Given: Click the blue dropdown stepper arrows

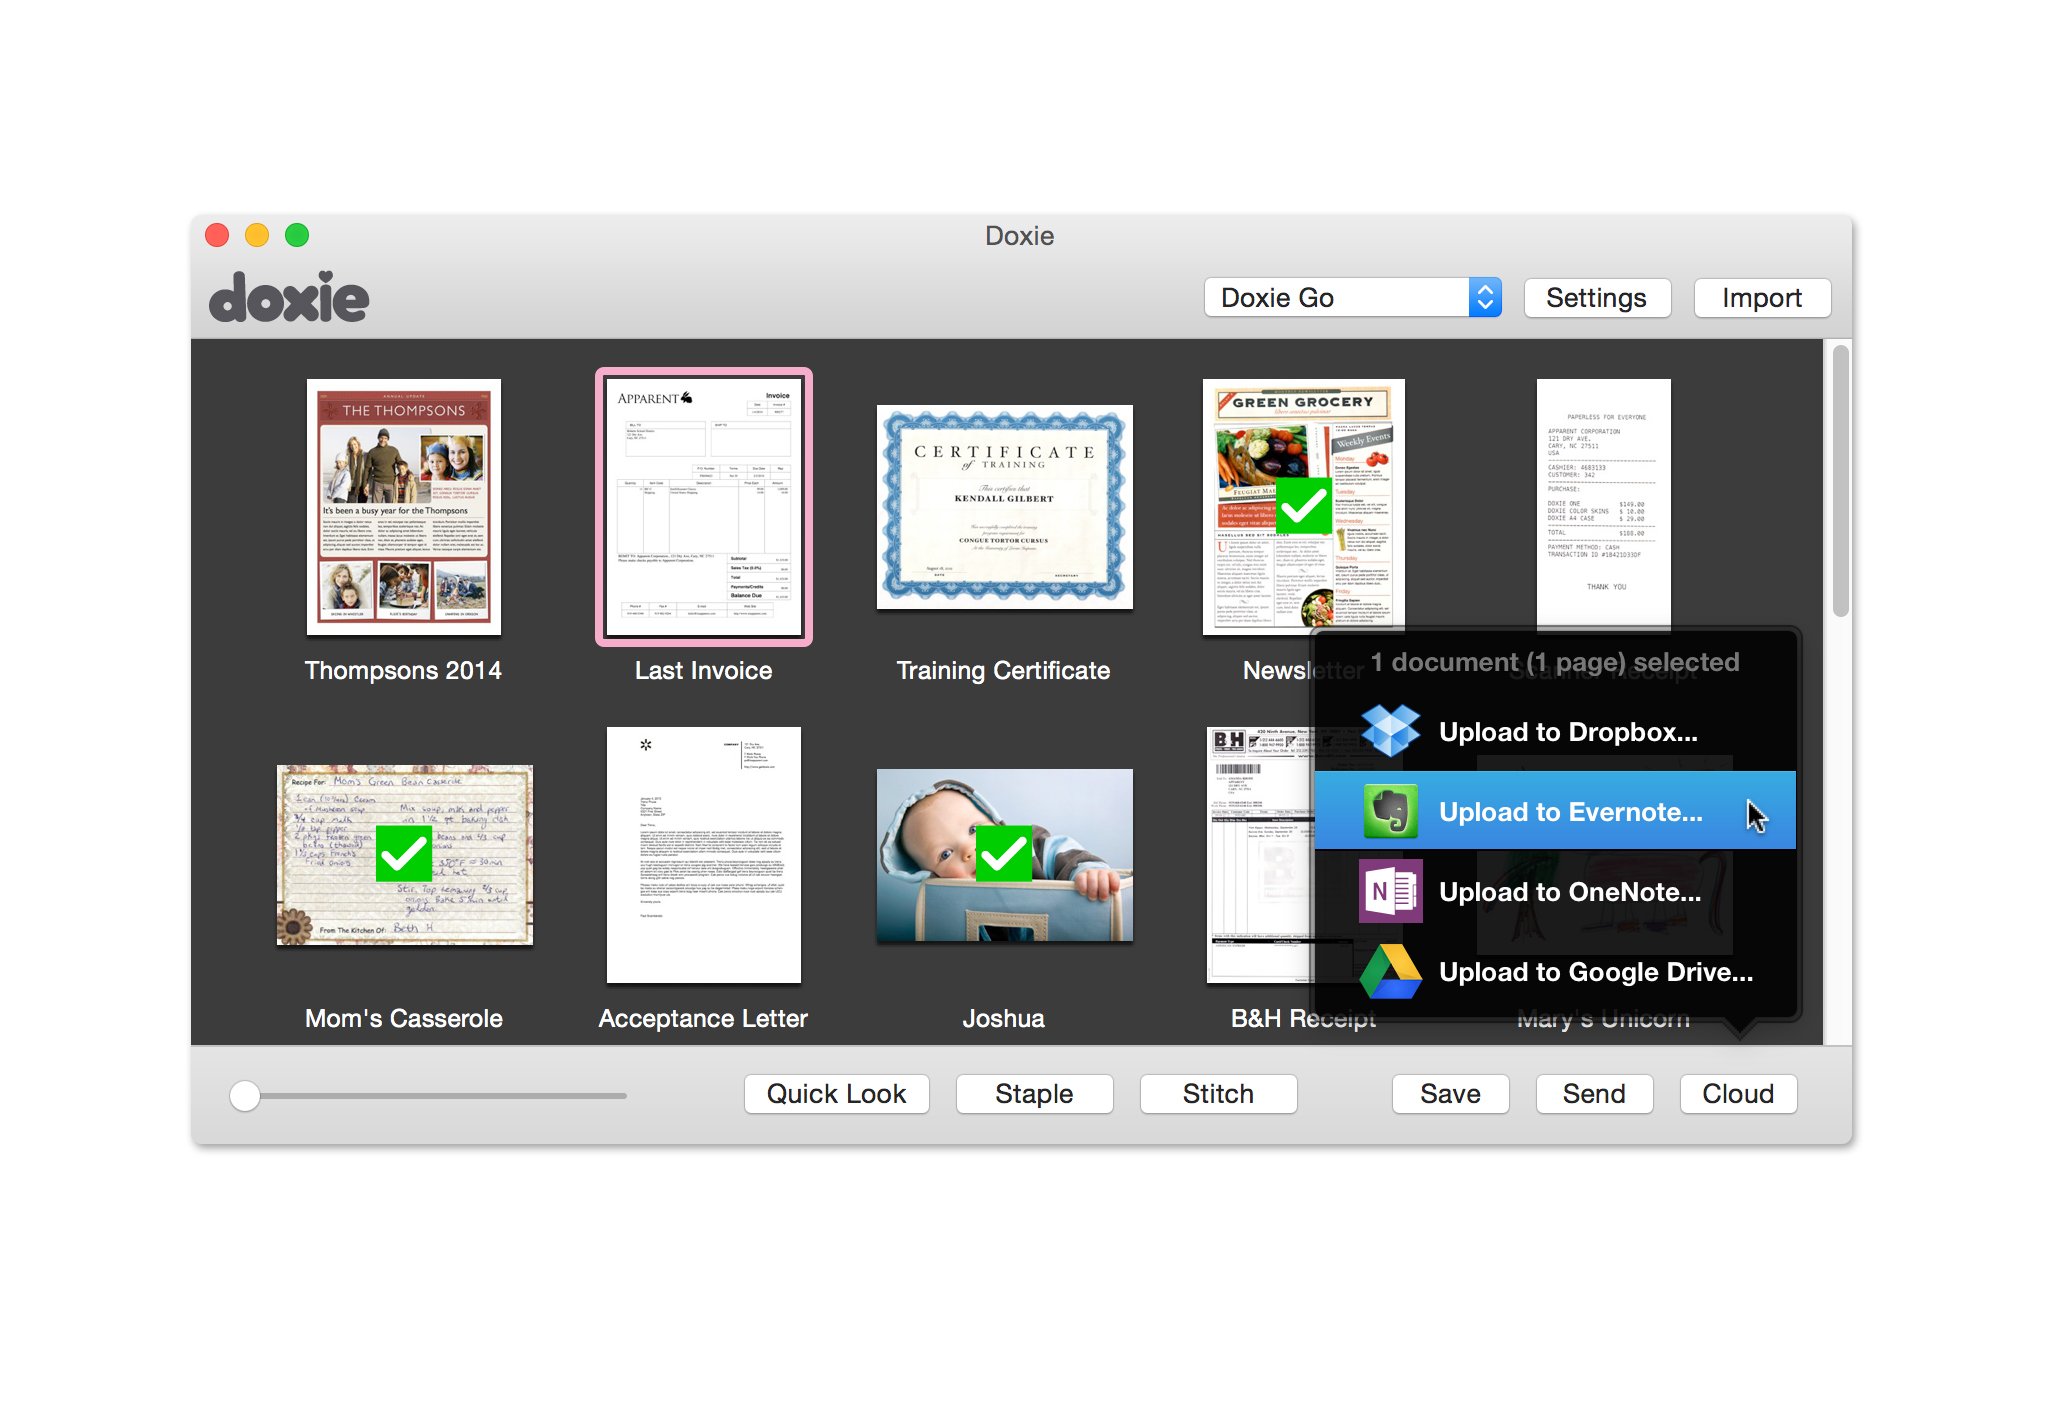Looking at the screenshot, I should click(1485, 298).
